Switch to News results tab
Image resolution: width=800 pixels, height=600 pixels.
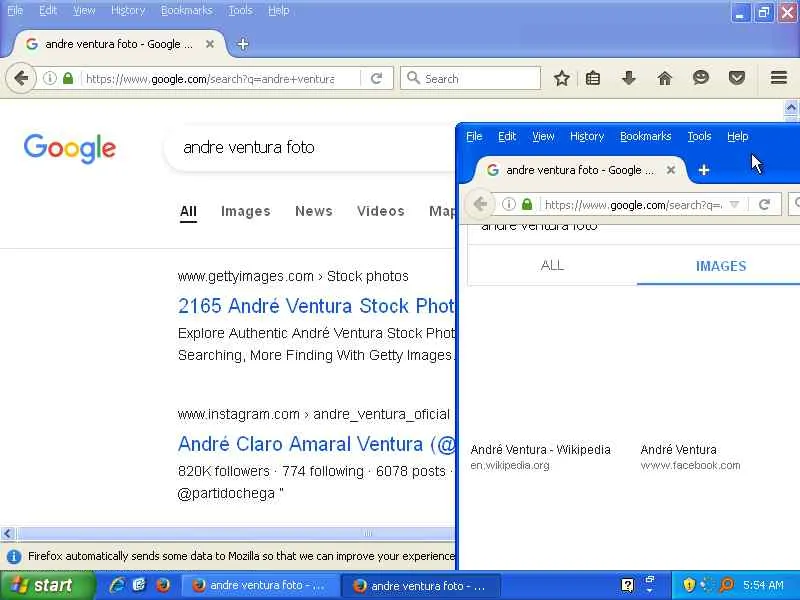pyautogui.click(x=313, y=211)
